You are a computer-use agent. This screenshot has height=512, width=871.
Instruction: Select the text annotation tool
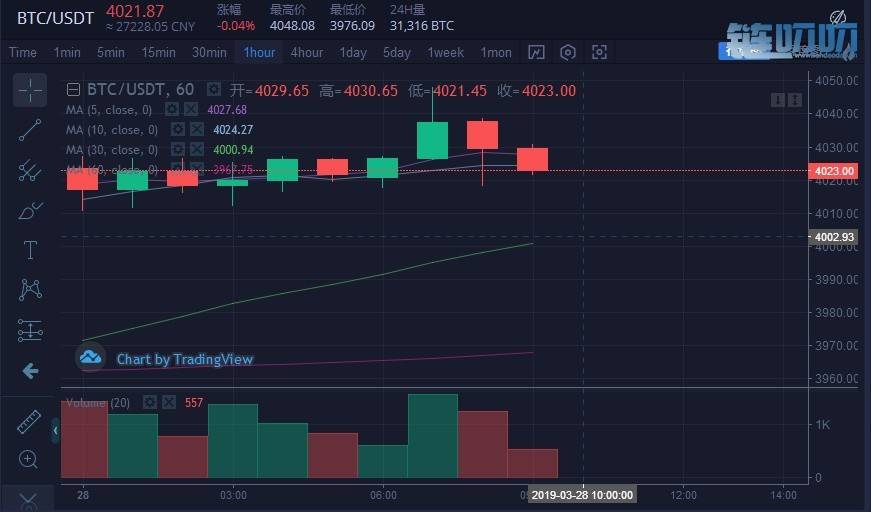tap(30, 250)
